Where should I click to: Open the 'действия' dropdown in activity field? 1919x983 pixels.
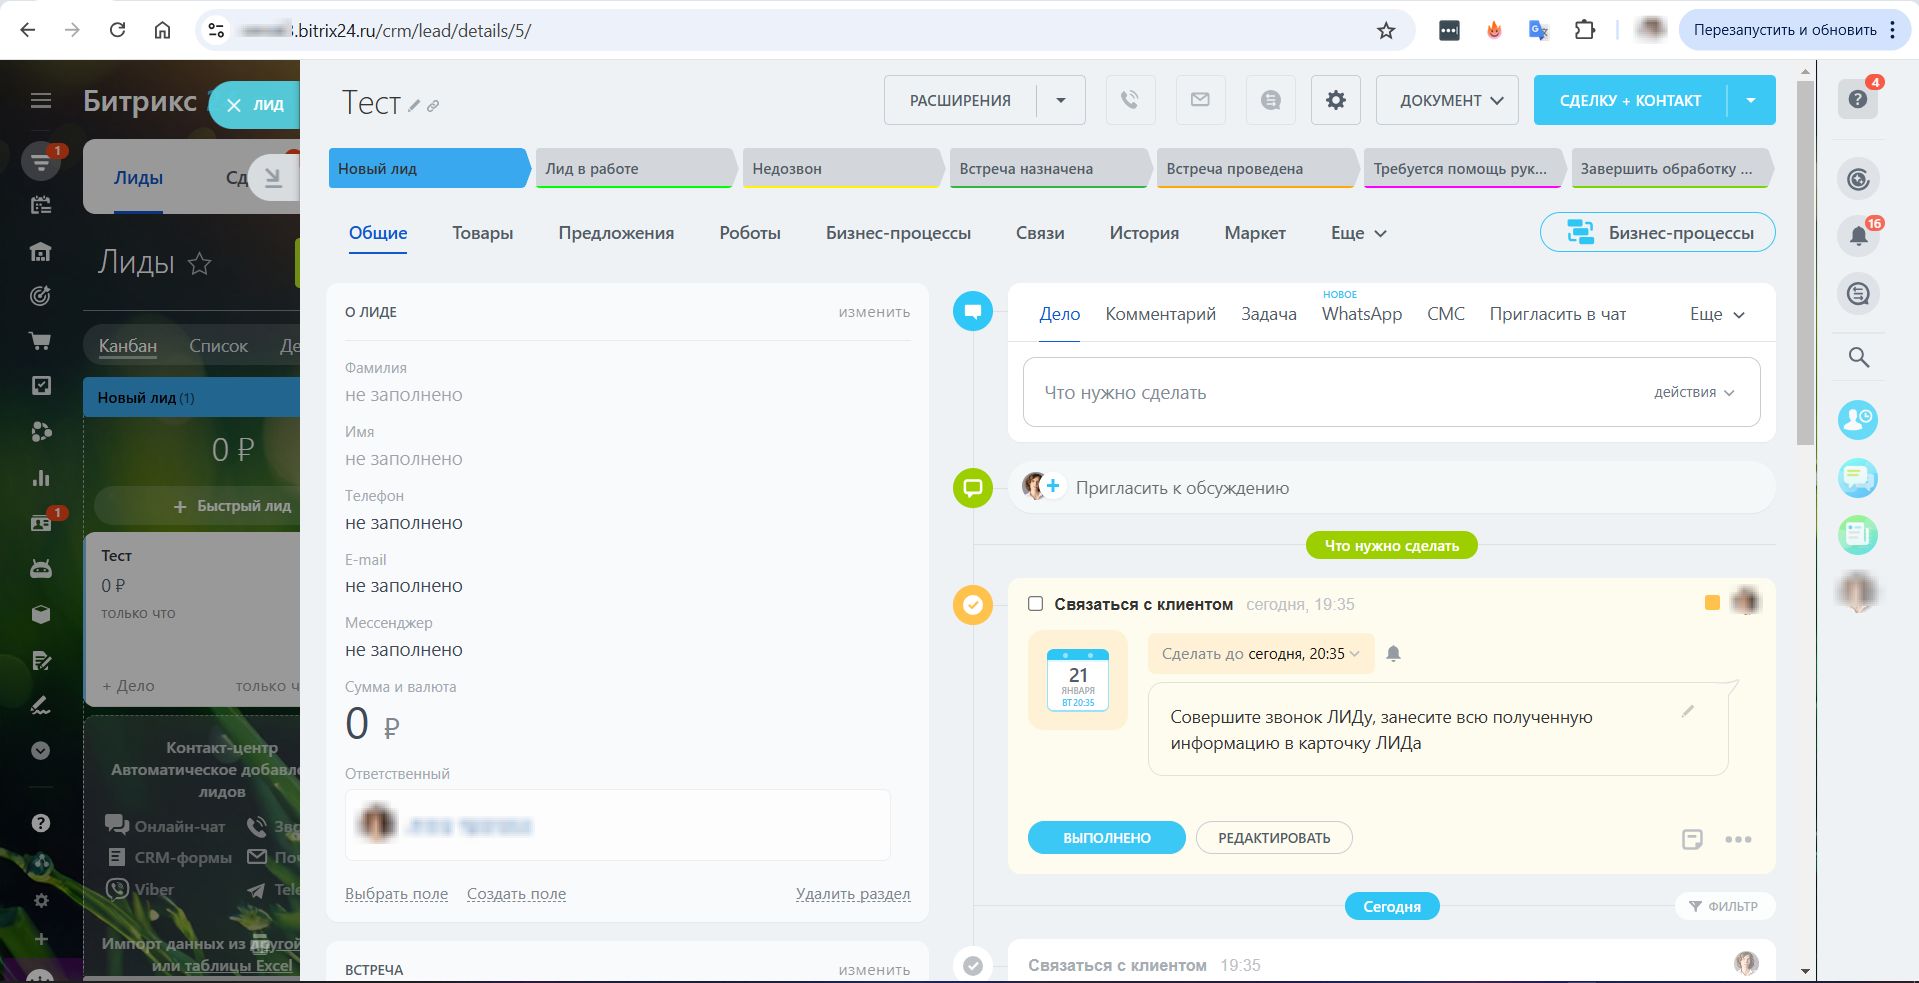tap(1693, 393)
